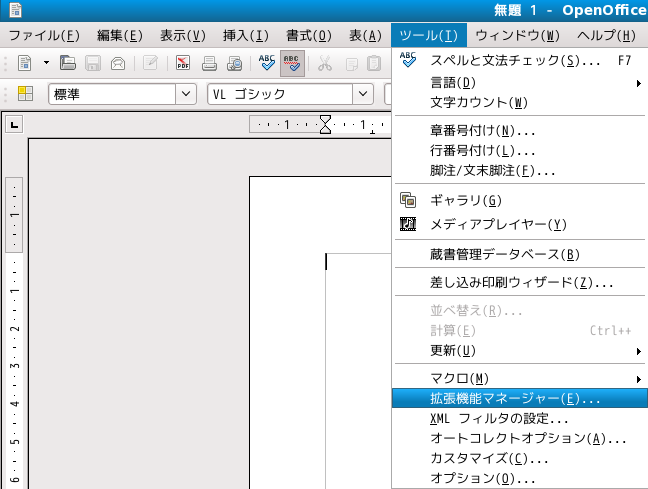Click the Paste clipboard icon

pyautogui.click(x=374, y=63)
